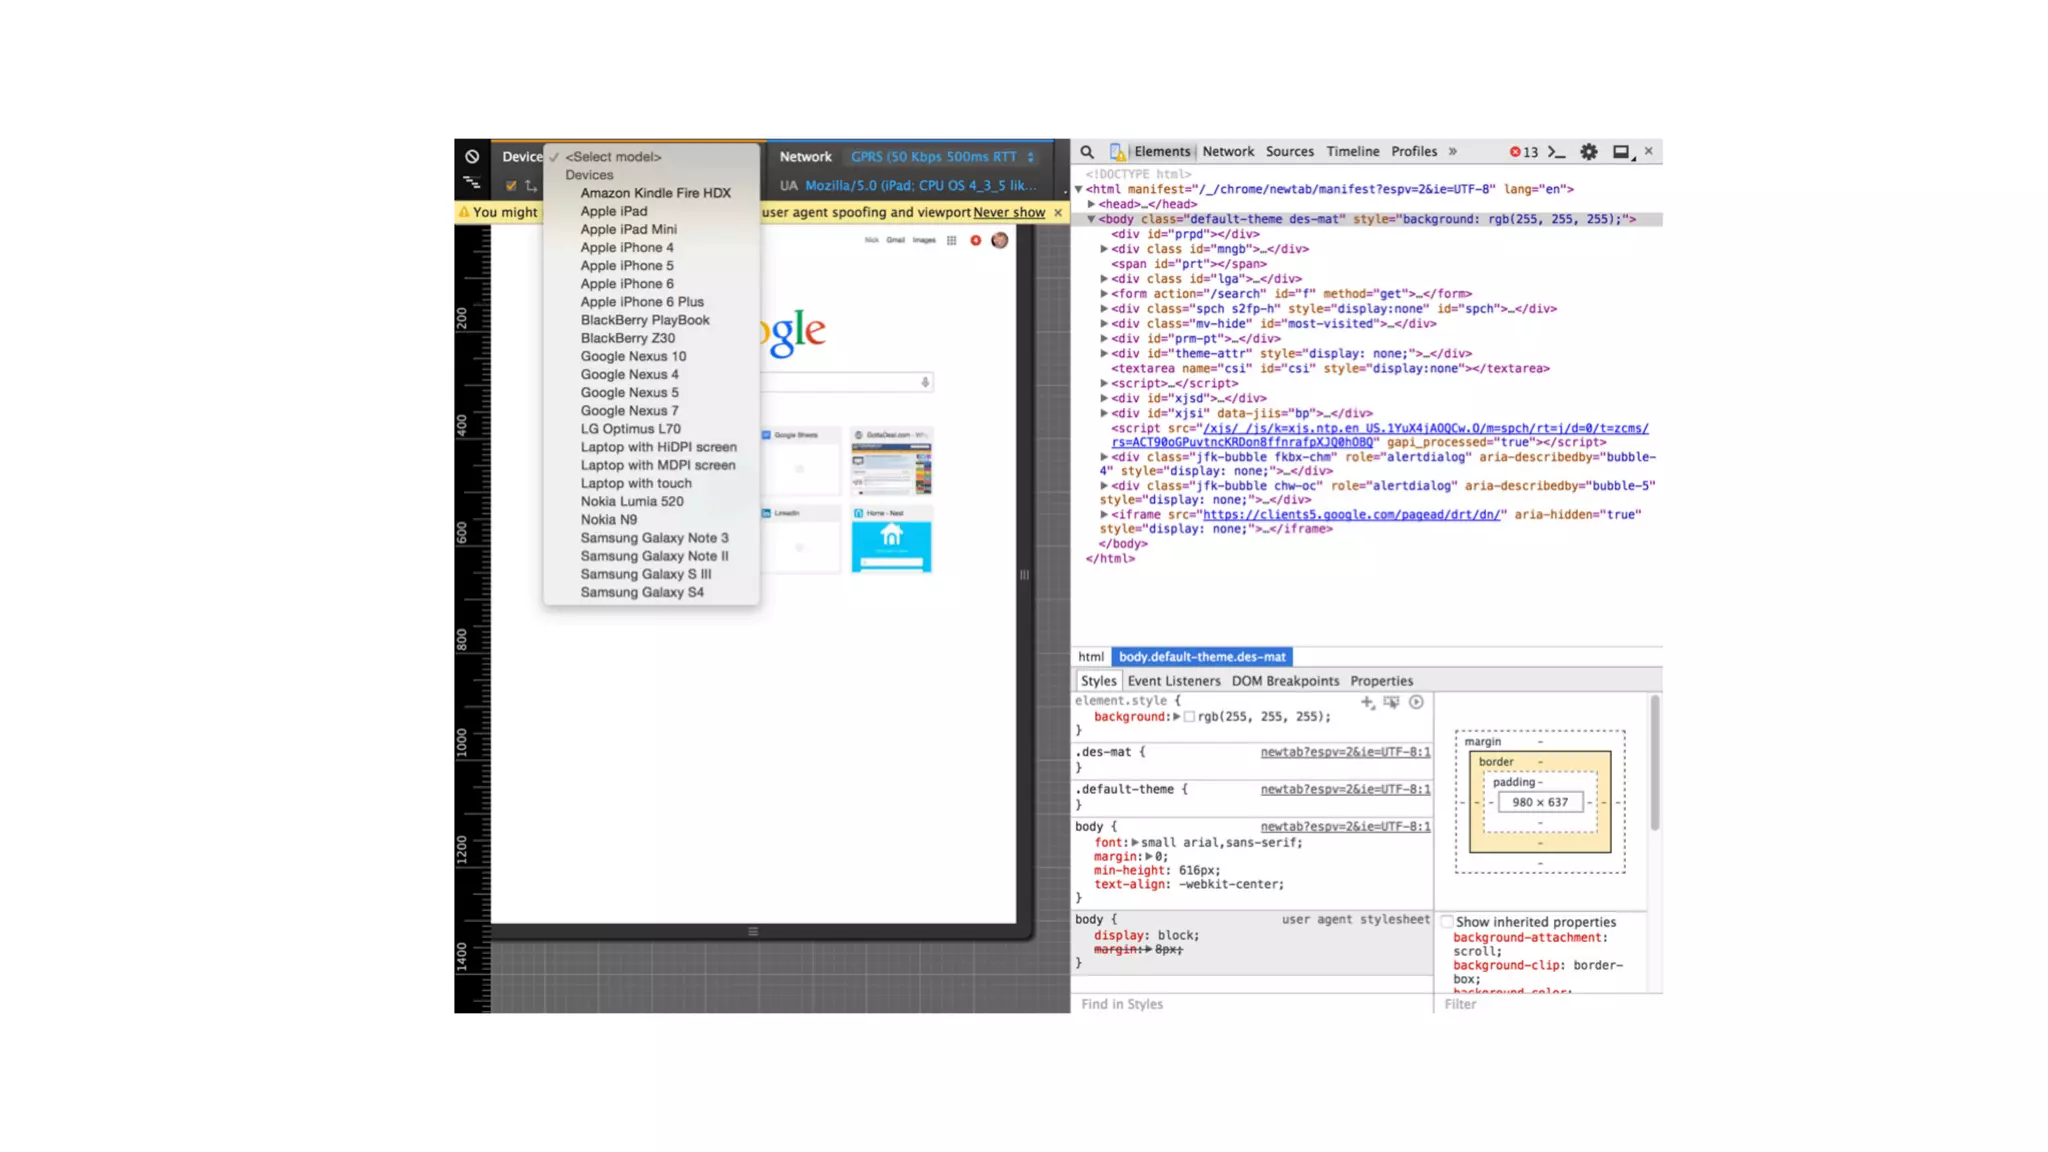
Task: Expand the div id mngb node
Action: pyautogui.click(x=1104, y=249)
